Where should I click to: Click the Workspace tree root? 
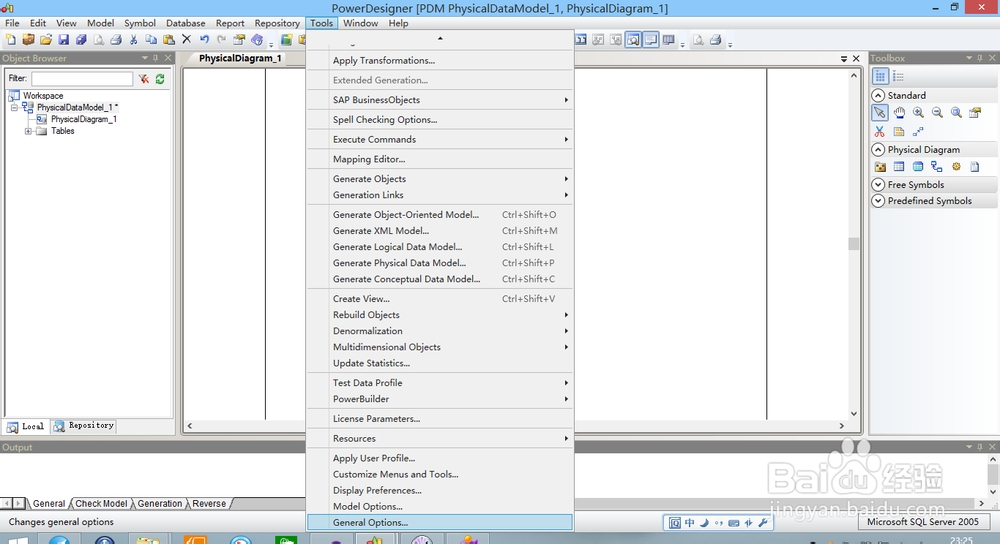43,96
